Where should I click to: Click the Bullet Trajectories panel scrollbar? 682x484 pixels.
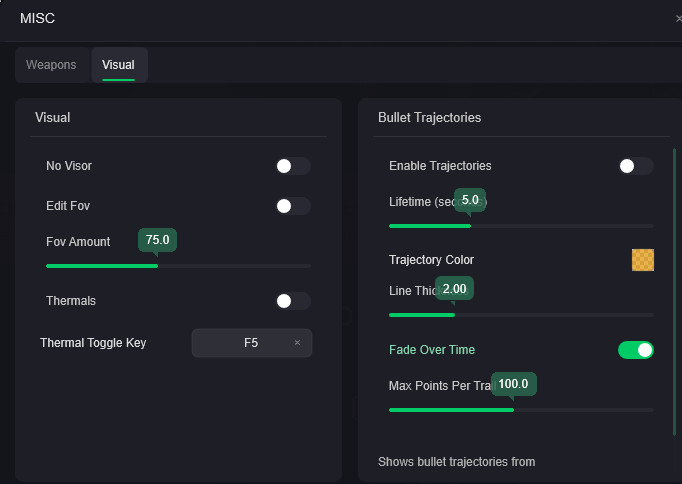675,290
